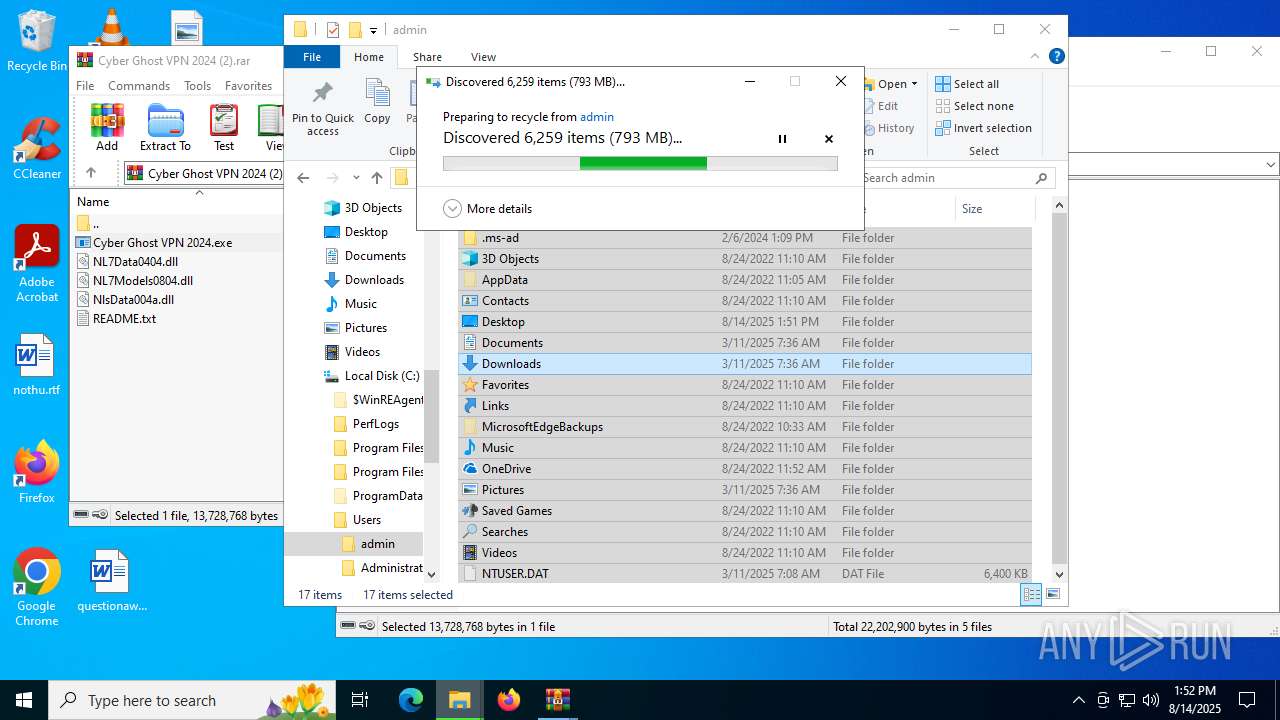Switch to Large icons view icon
The width and height of the screenshot is (1280, 720).
point(1052,595)
